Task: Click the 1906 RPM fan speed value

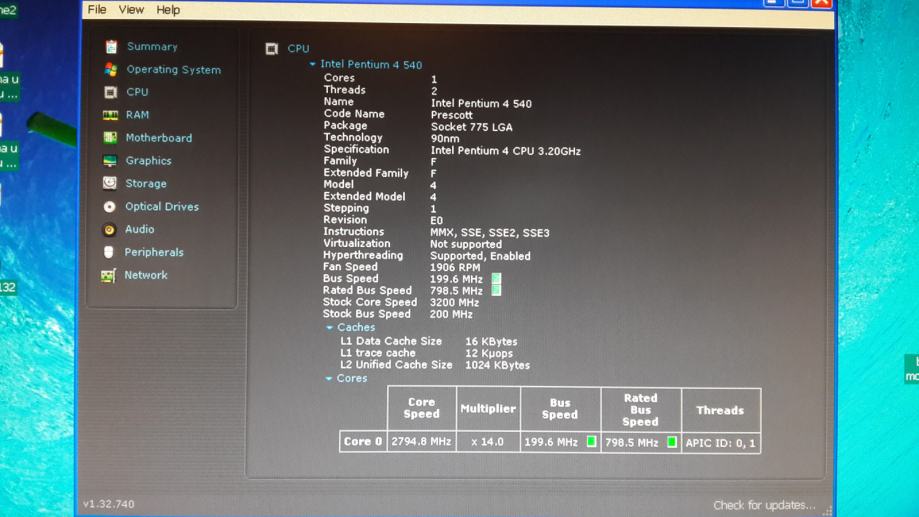Action: (x=455, y=267)
